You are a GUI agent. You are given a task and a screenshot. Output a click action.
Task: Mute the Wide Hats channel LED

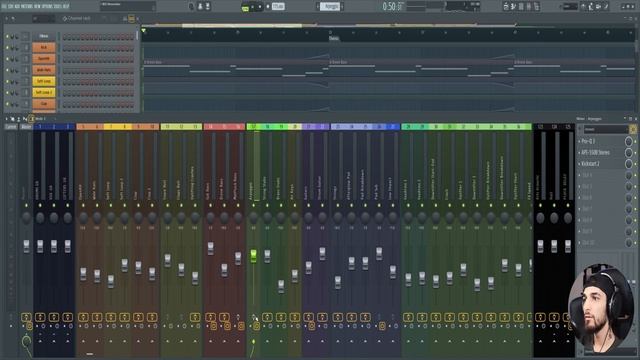point(7,70)
